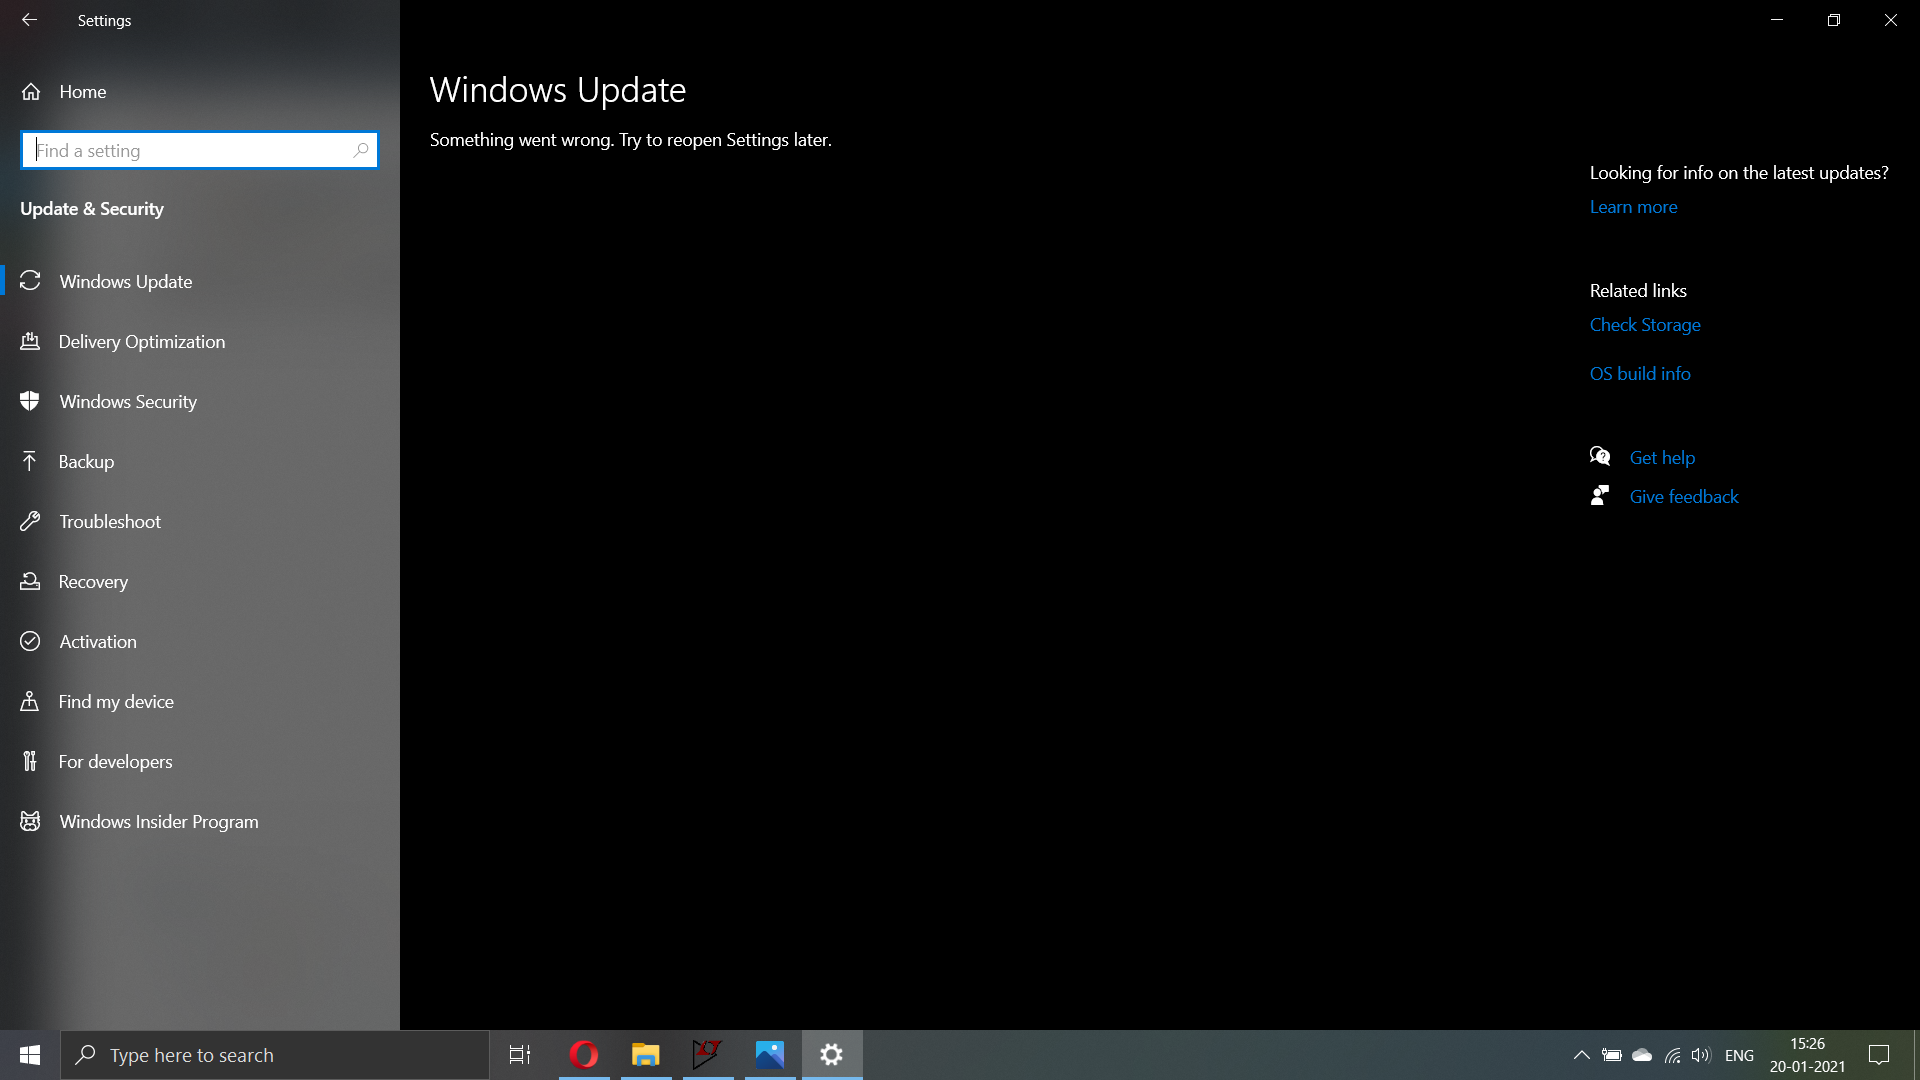Open Photos app from taskbar
The image size is (1920, 1080).
770,1055
